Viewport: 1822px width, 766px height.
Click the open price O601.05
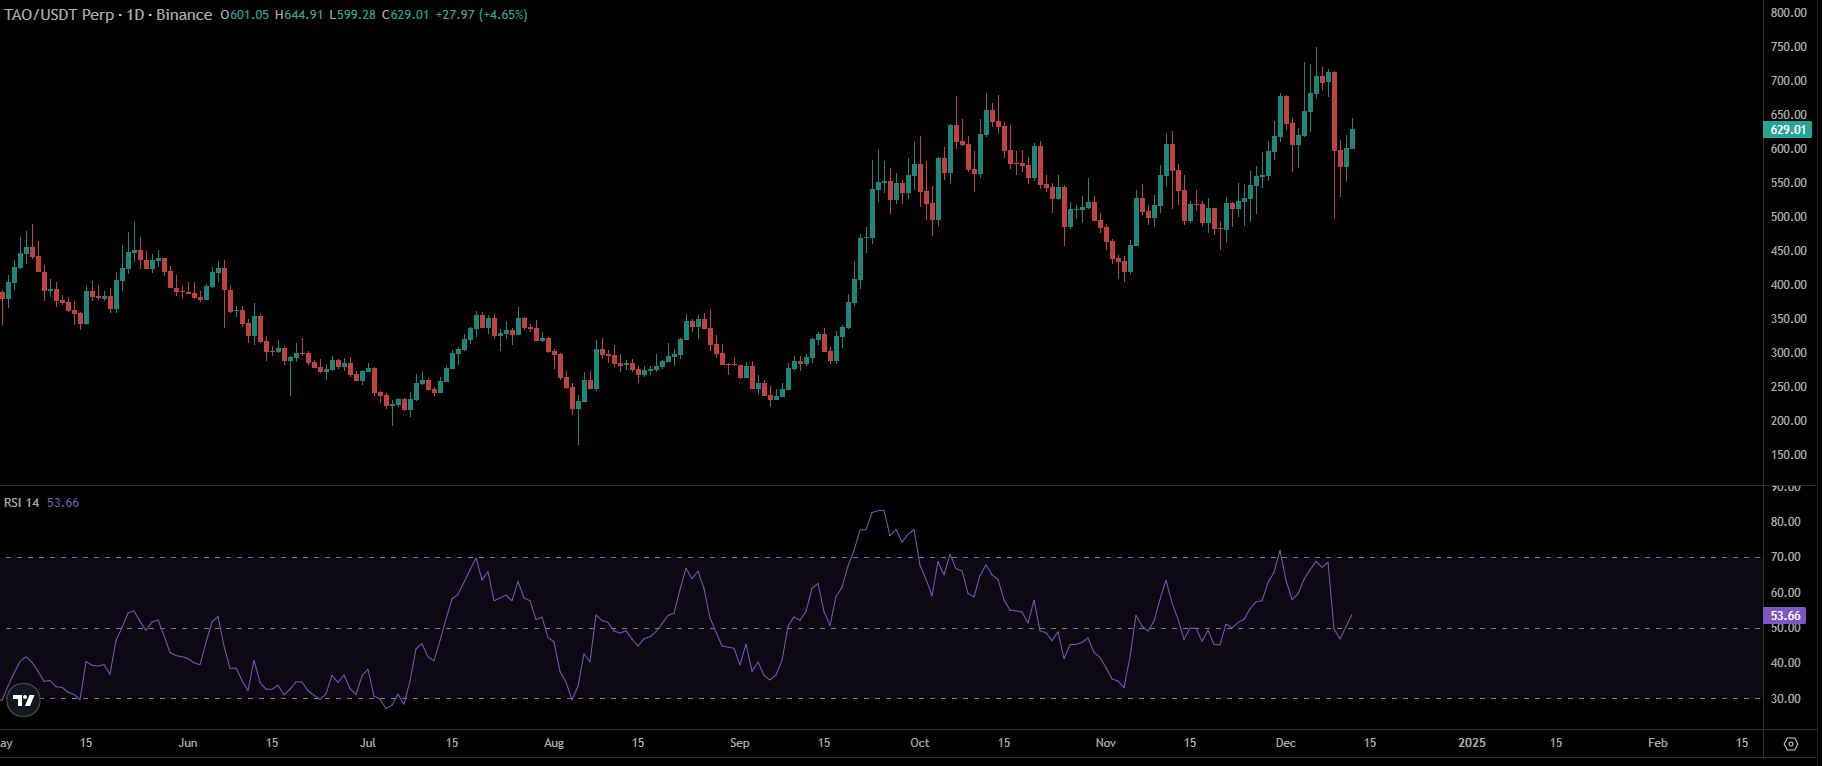(x=245, y=15)
